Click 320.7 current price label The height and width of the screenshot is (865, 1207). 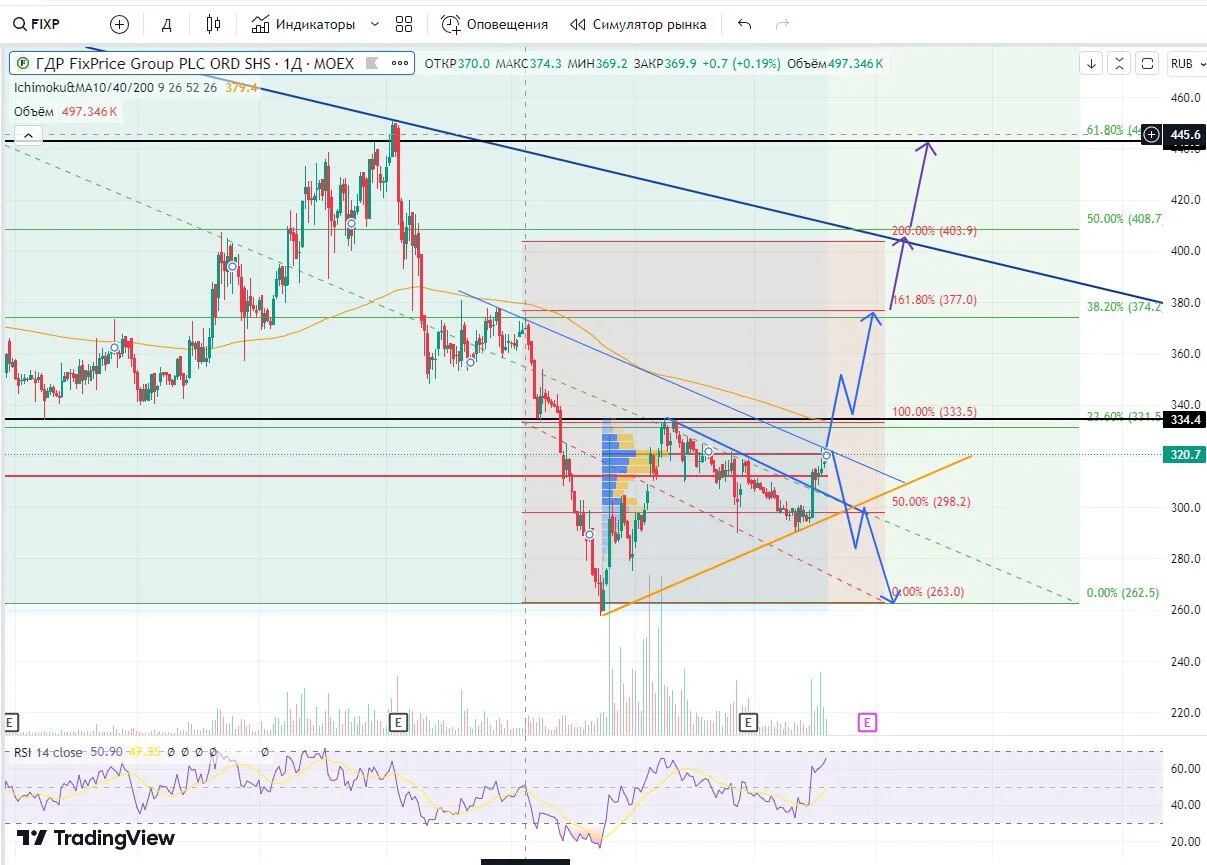point(1184,453)
